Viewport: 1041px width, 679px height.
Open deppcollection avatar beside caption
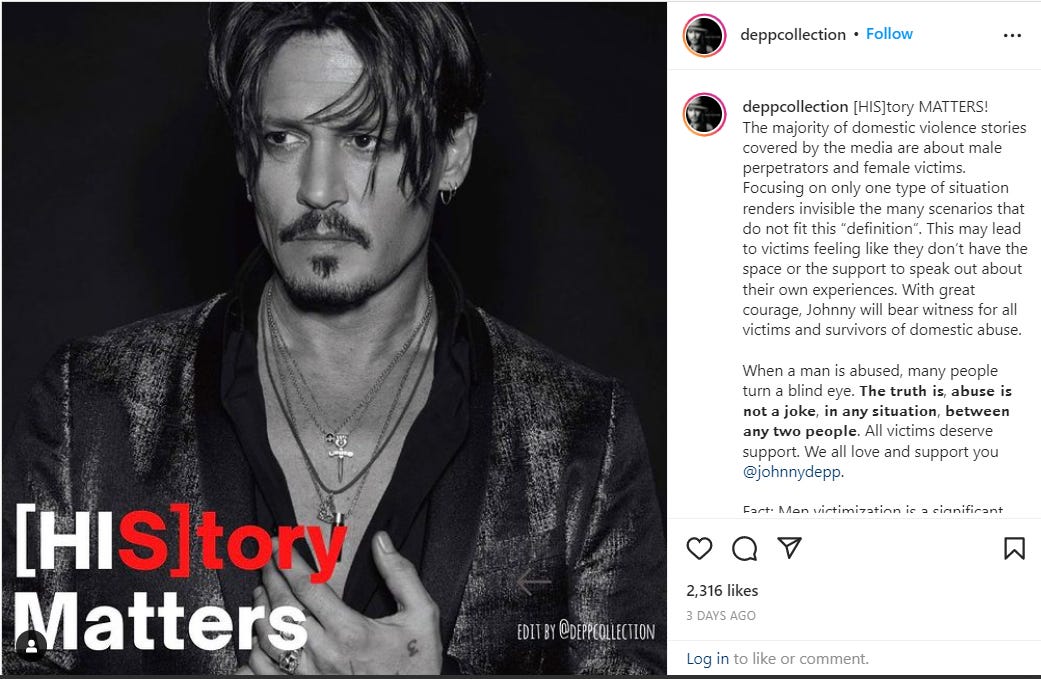click(704, 114)
